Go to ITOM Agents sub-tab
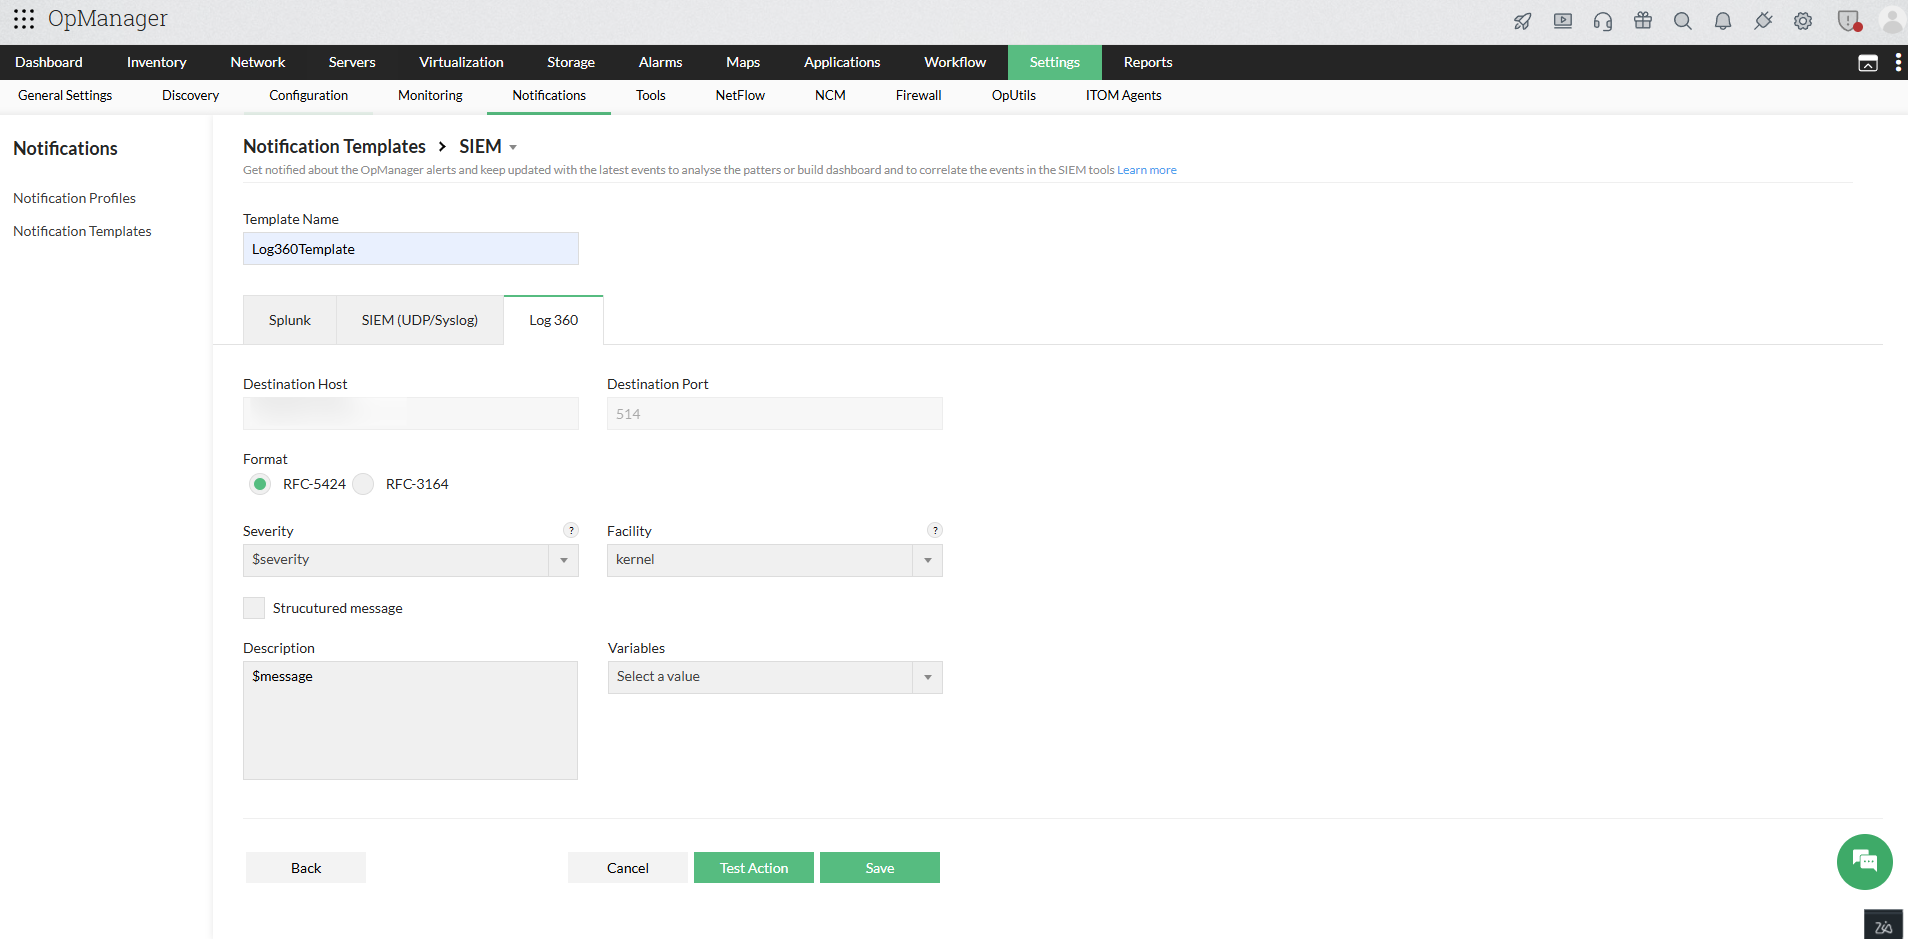1908x939 pixels. point(1124,96)
